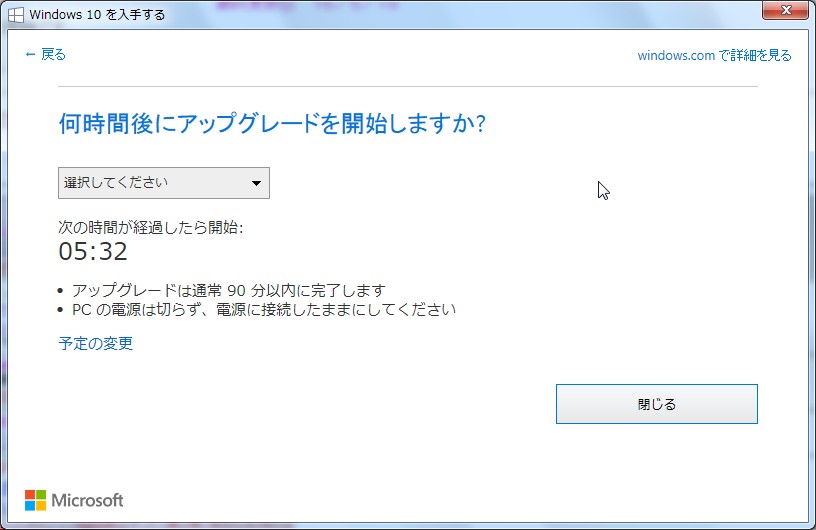Open the 選択してください time dropdown

click(x=164, y=183)
